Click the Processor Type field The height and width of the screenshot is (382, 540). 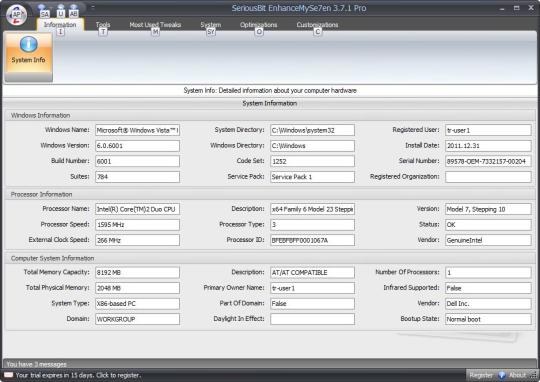(x=312, y=225)
